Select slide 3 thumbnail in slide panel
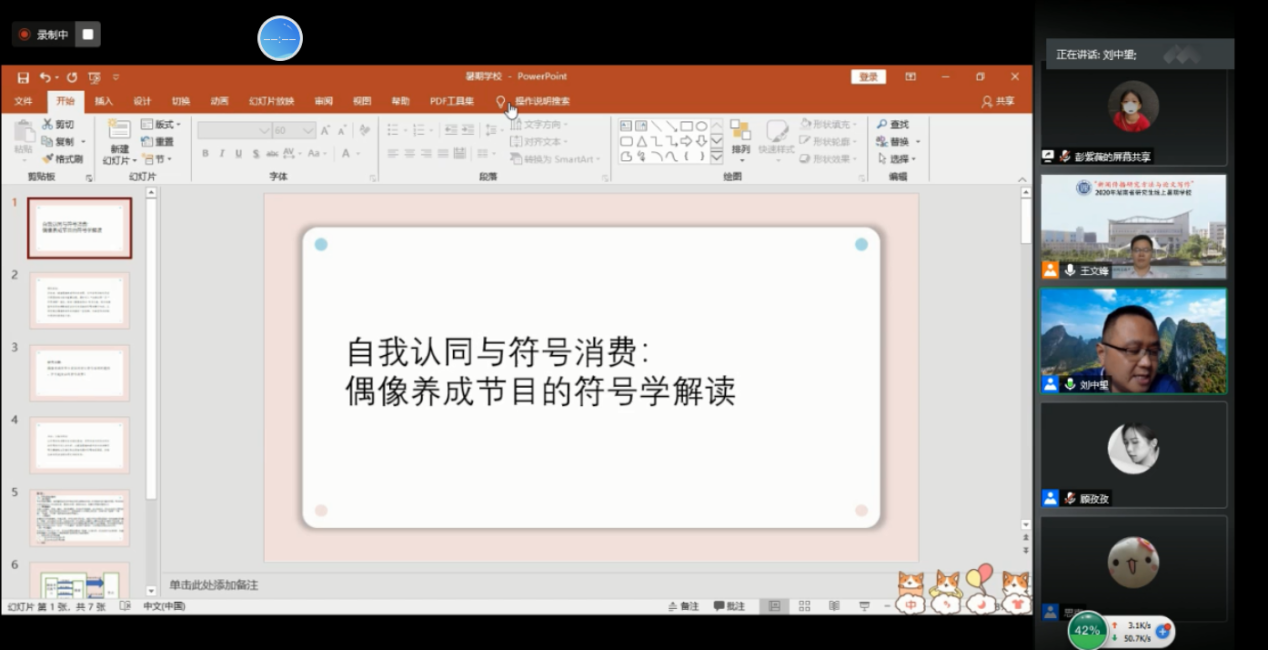The height and width of the screenshot is (650, 1268). 79,372
